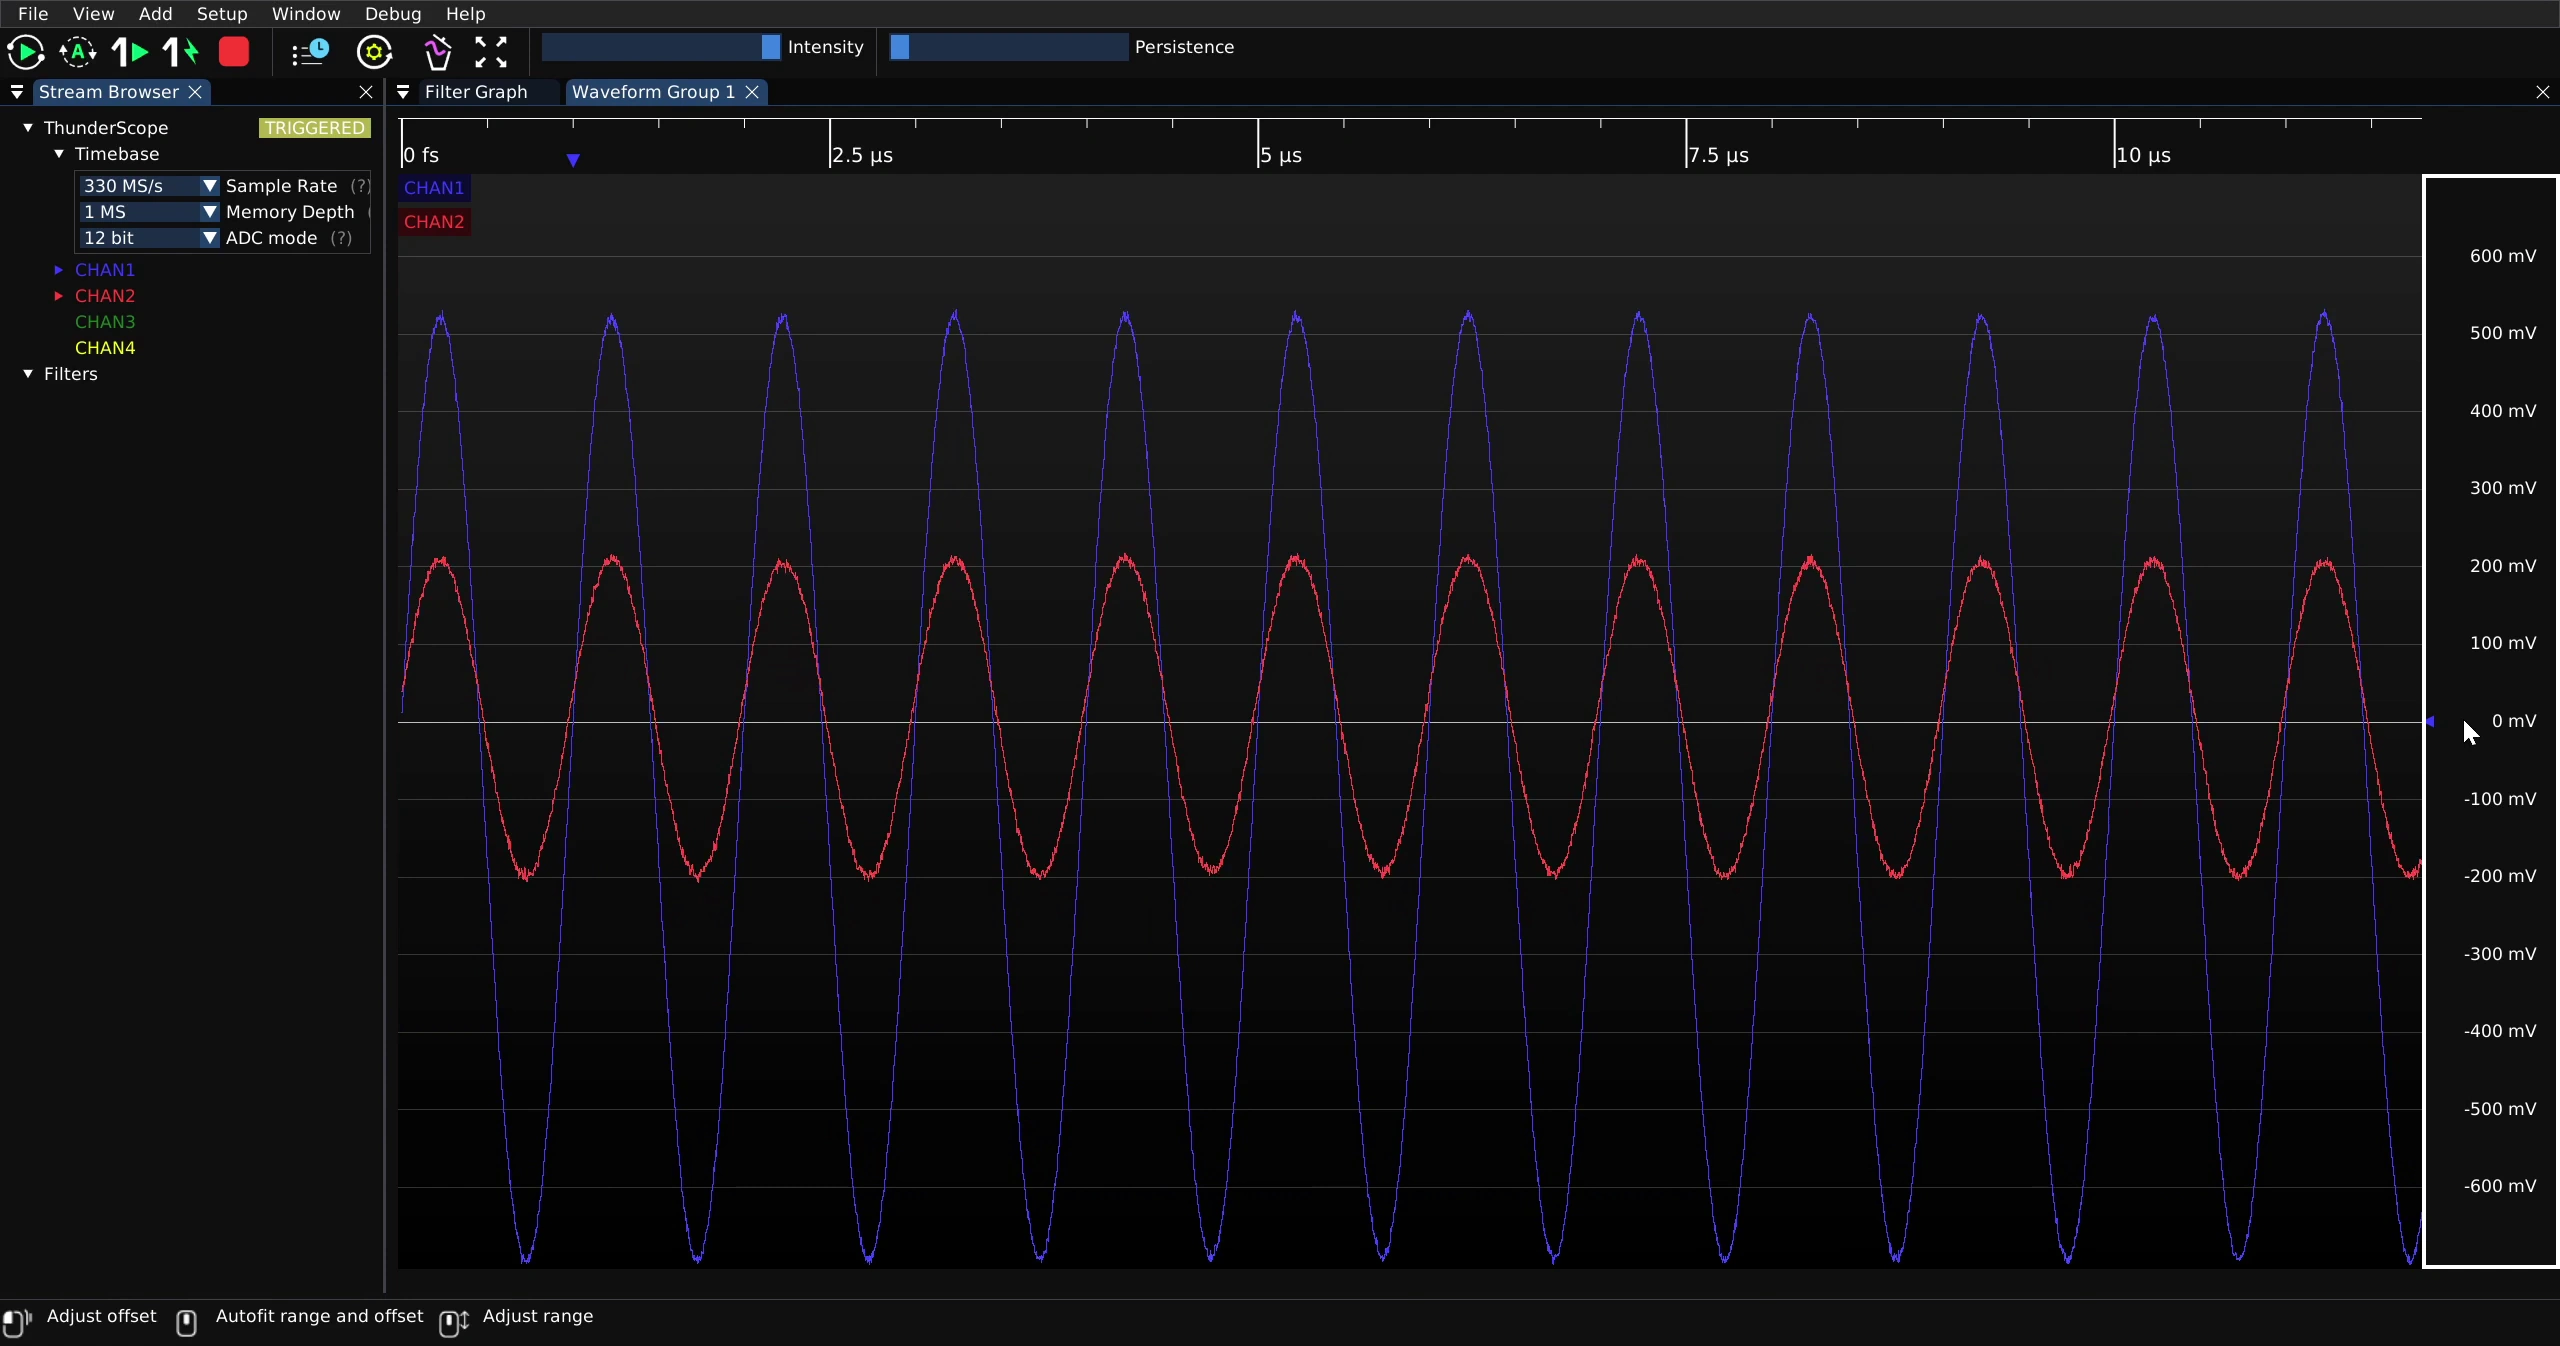Switch to the Filter Graph tab
This screenshot has height=1346, width=2560.
click(x=476, y=92)
